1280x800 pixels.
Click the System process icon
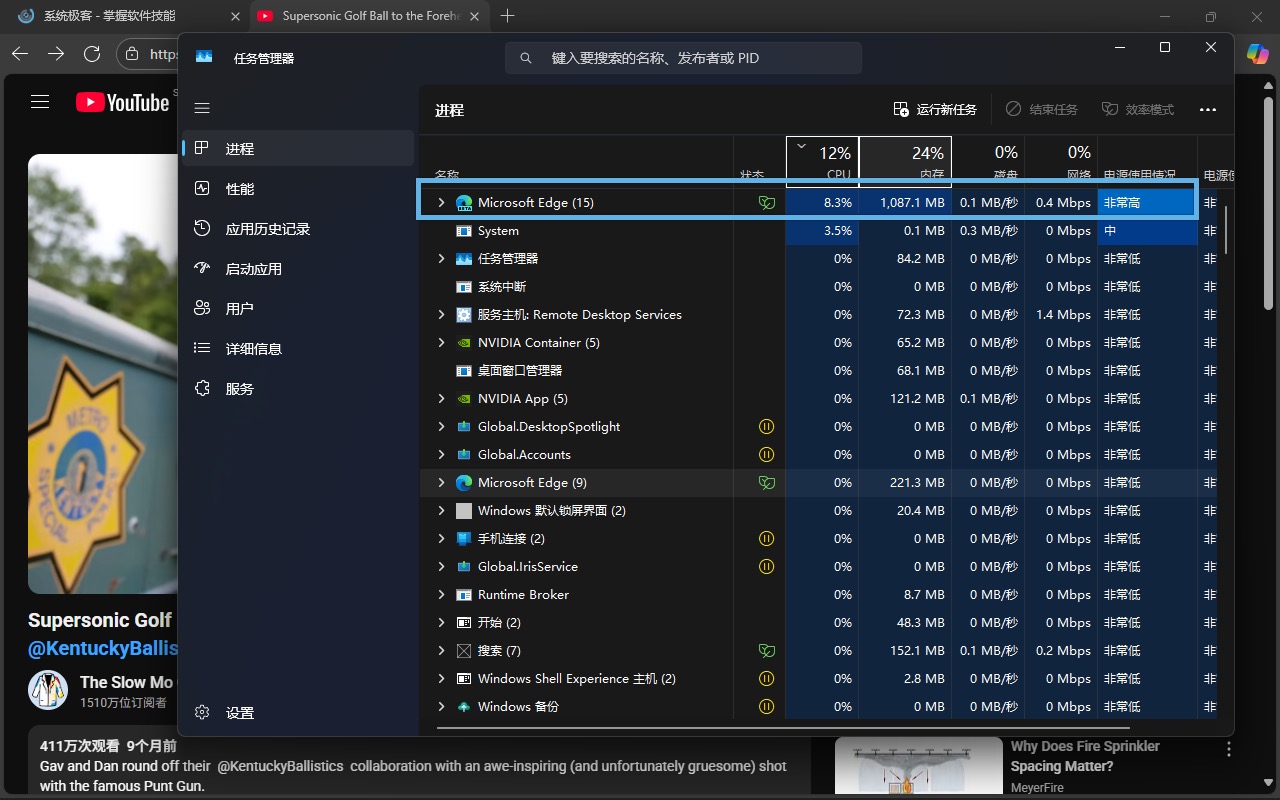click(464, 230)
